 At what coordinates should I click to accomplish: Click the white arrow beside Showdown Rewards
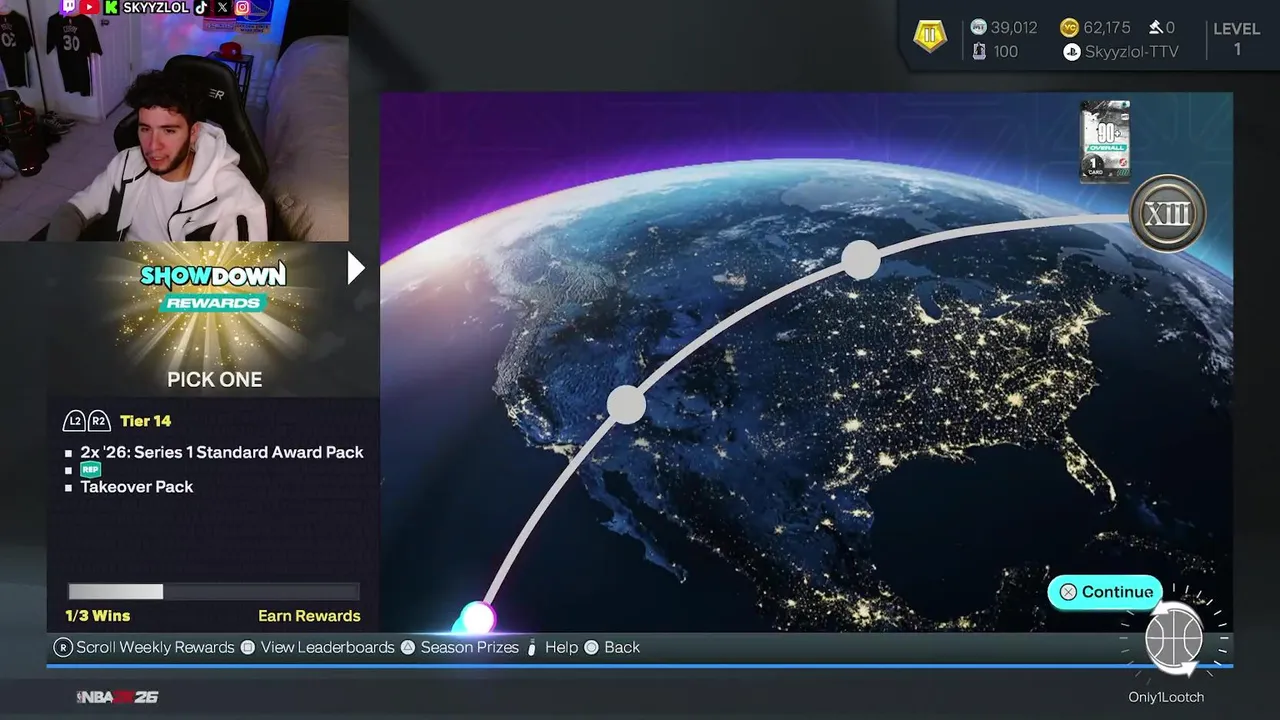[355, 267]
